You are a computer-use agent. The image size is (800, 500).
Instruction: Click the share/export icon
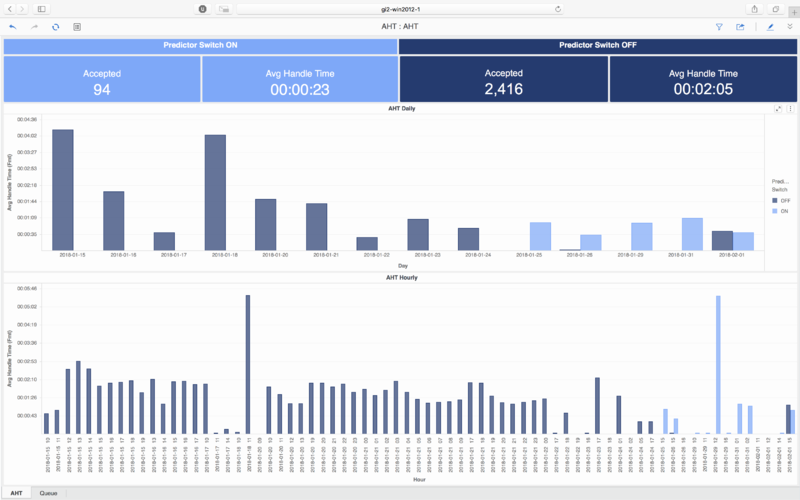tap(741, 27)
